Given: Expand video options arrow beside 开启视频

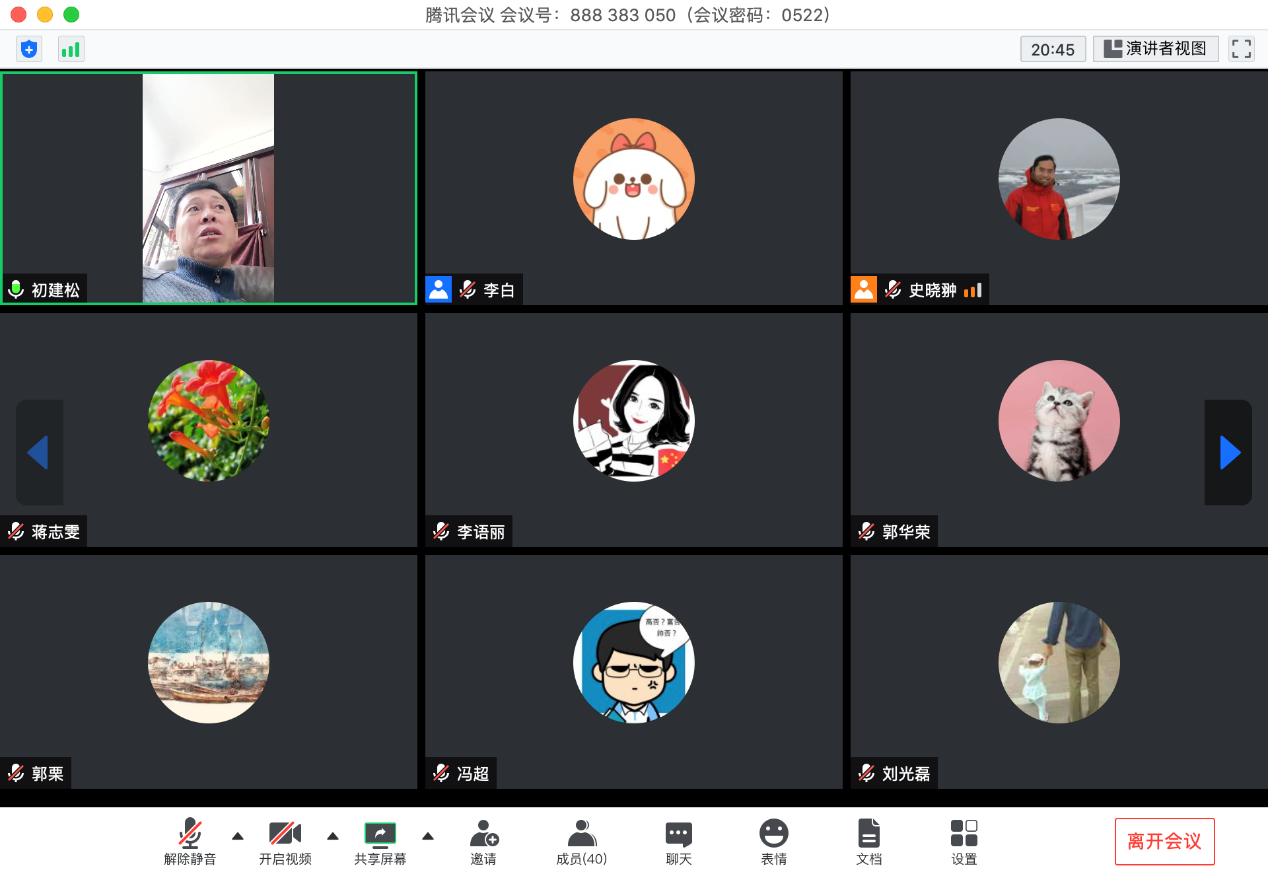Looking at the screenshot, I should click(333, 836).
